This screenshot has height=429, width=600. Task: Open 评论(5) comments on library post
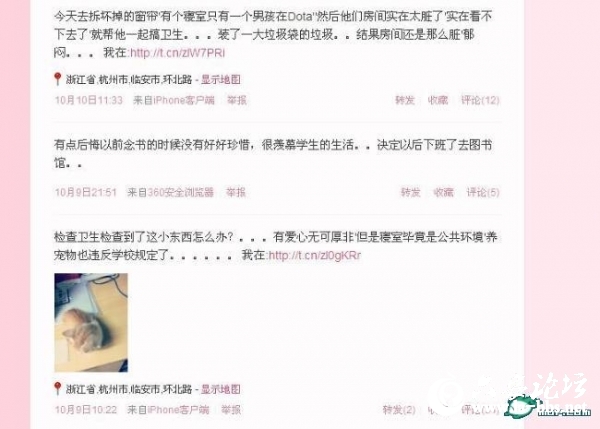pos(483,192)
